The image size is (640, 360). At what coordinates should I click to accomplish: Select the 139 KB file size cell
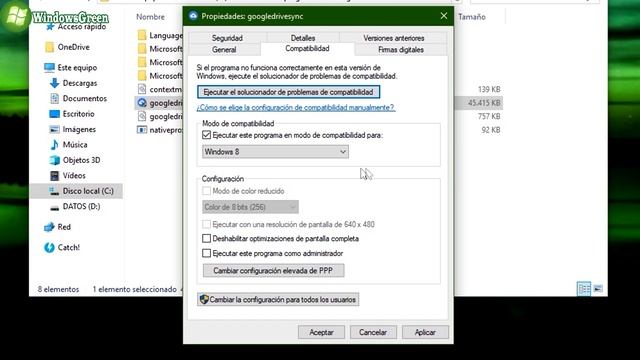click(489, 89)
